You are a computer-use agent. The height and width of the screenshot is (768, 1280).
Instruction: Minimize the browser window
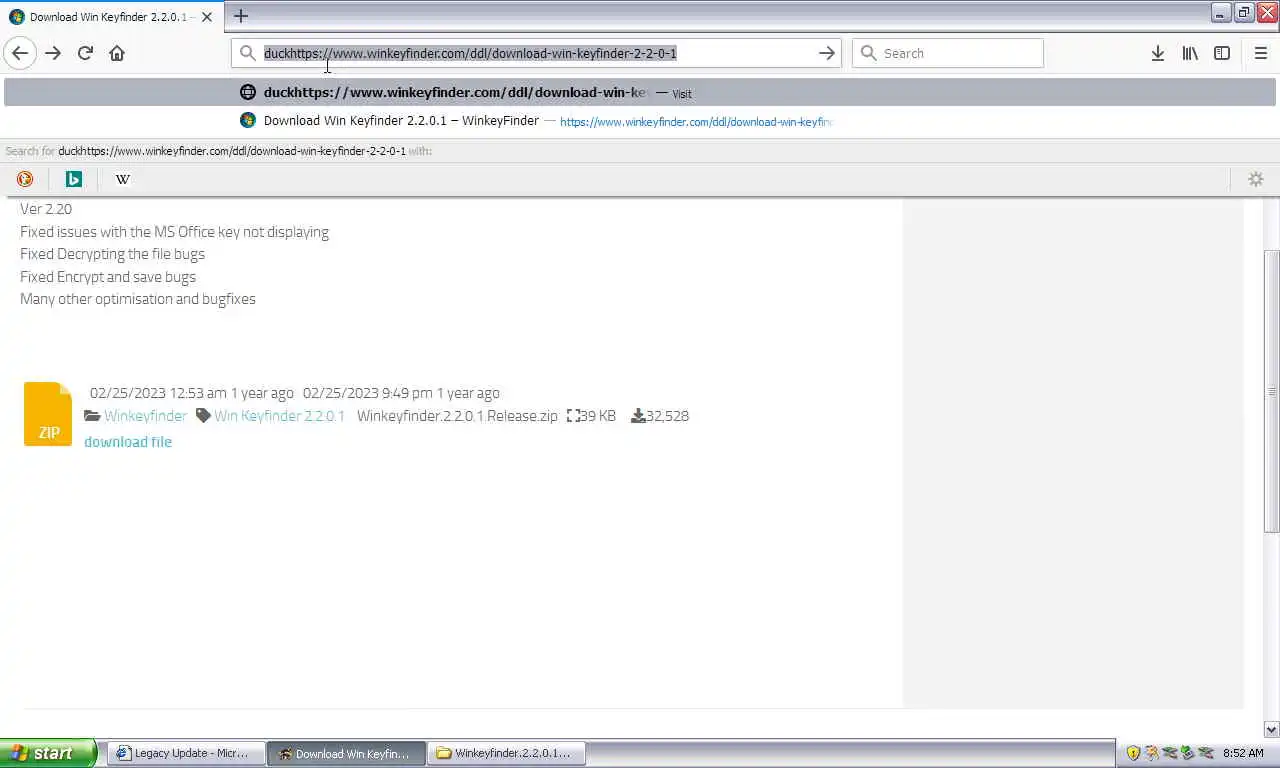(x=1221, y=13)
